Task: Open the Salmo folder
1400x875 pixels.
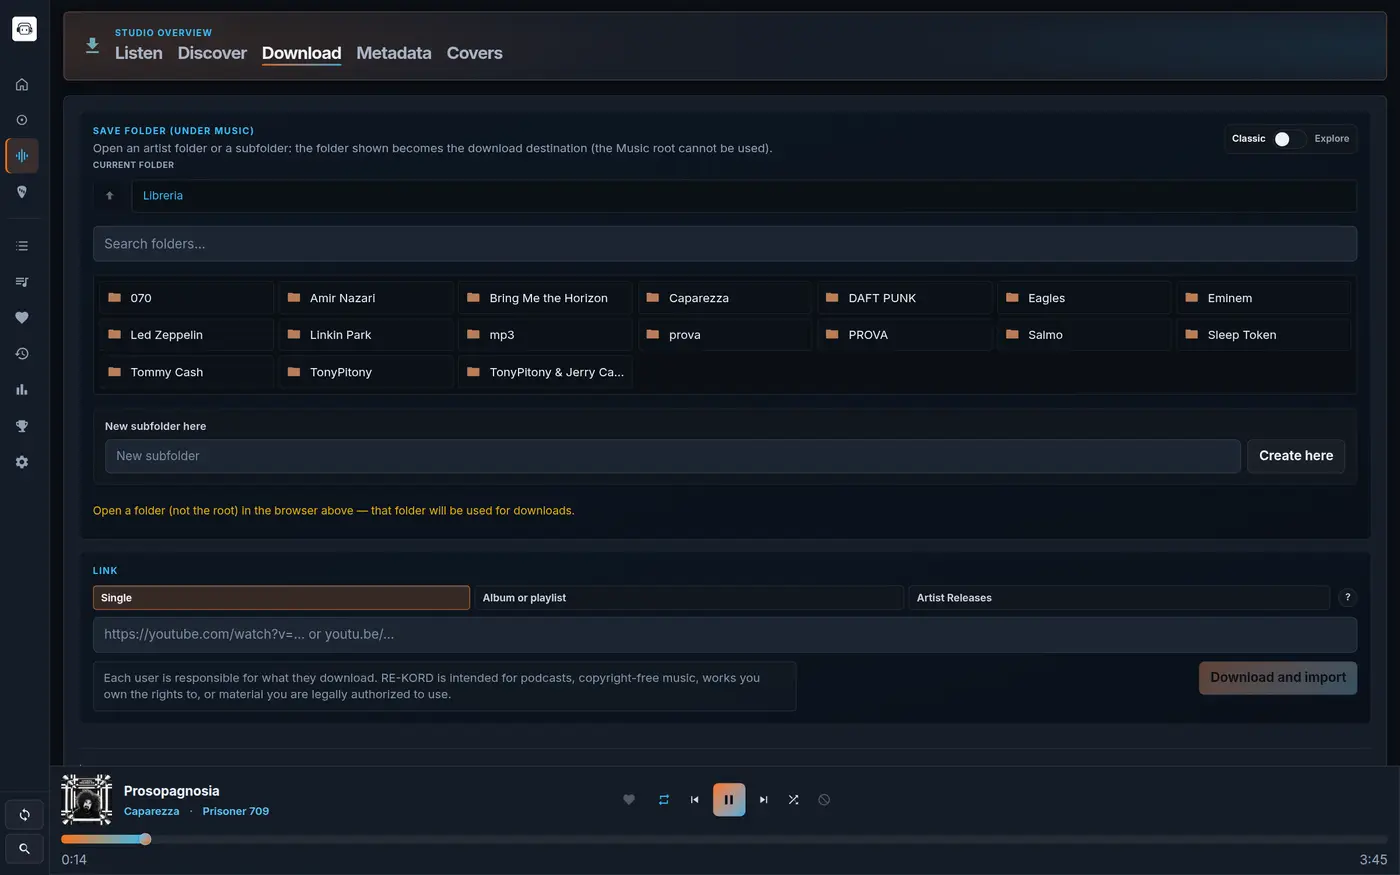Action: click(x=1084, y=335)
